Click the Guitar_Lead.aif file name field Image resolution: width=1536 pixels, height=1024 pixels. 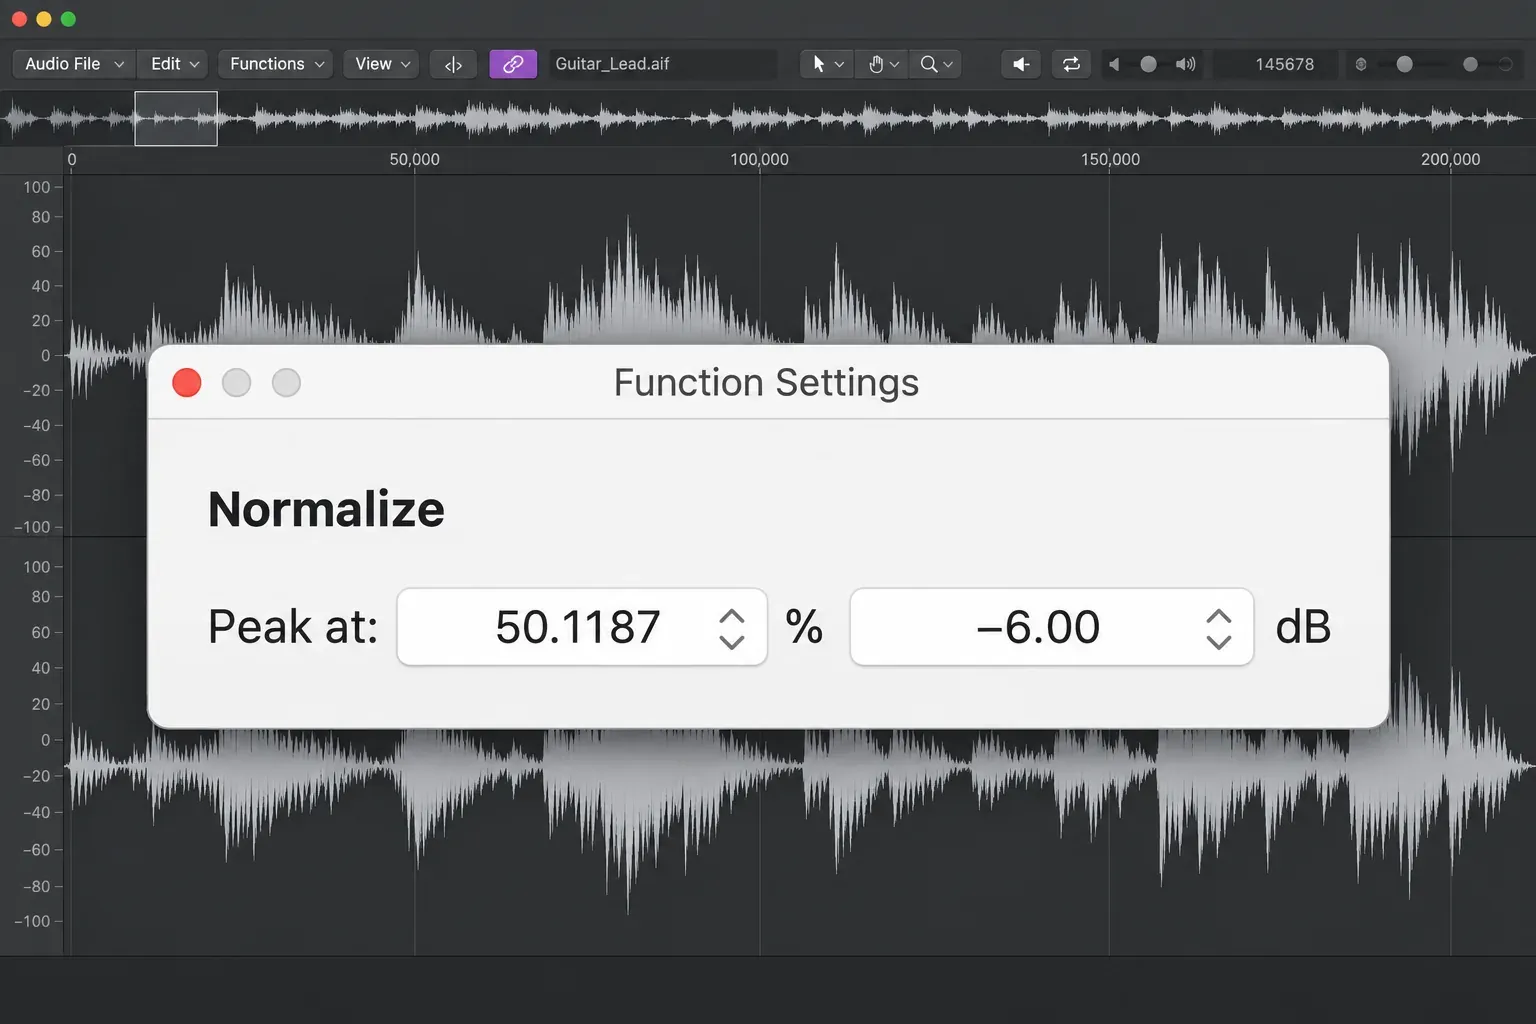(662, 64)
